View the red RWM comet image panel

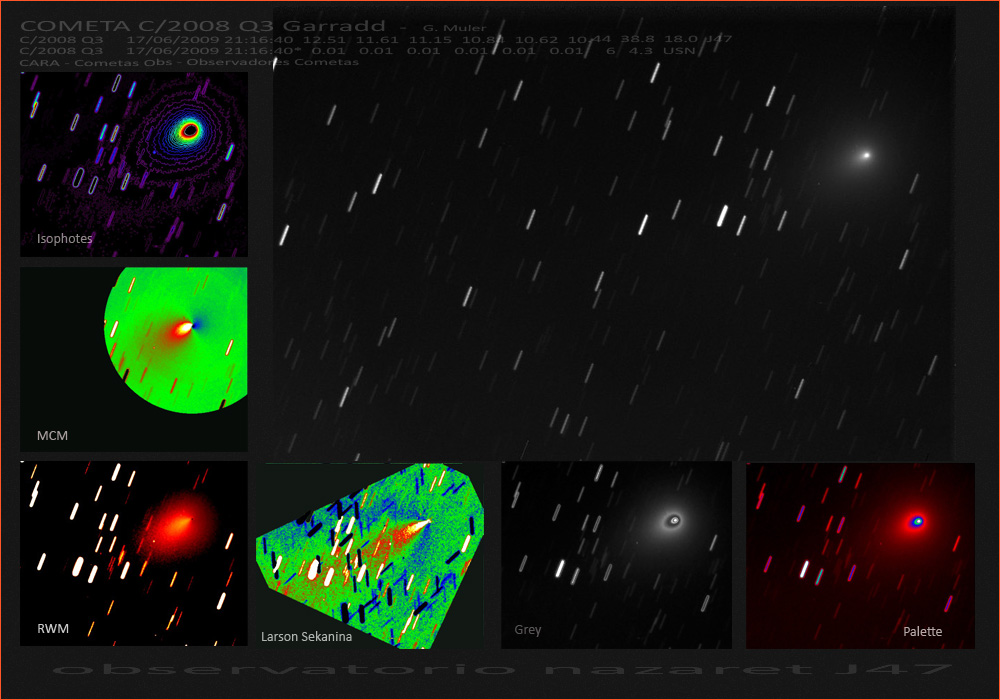coord(134,554)
